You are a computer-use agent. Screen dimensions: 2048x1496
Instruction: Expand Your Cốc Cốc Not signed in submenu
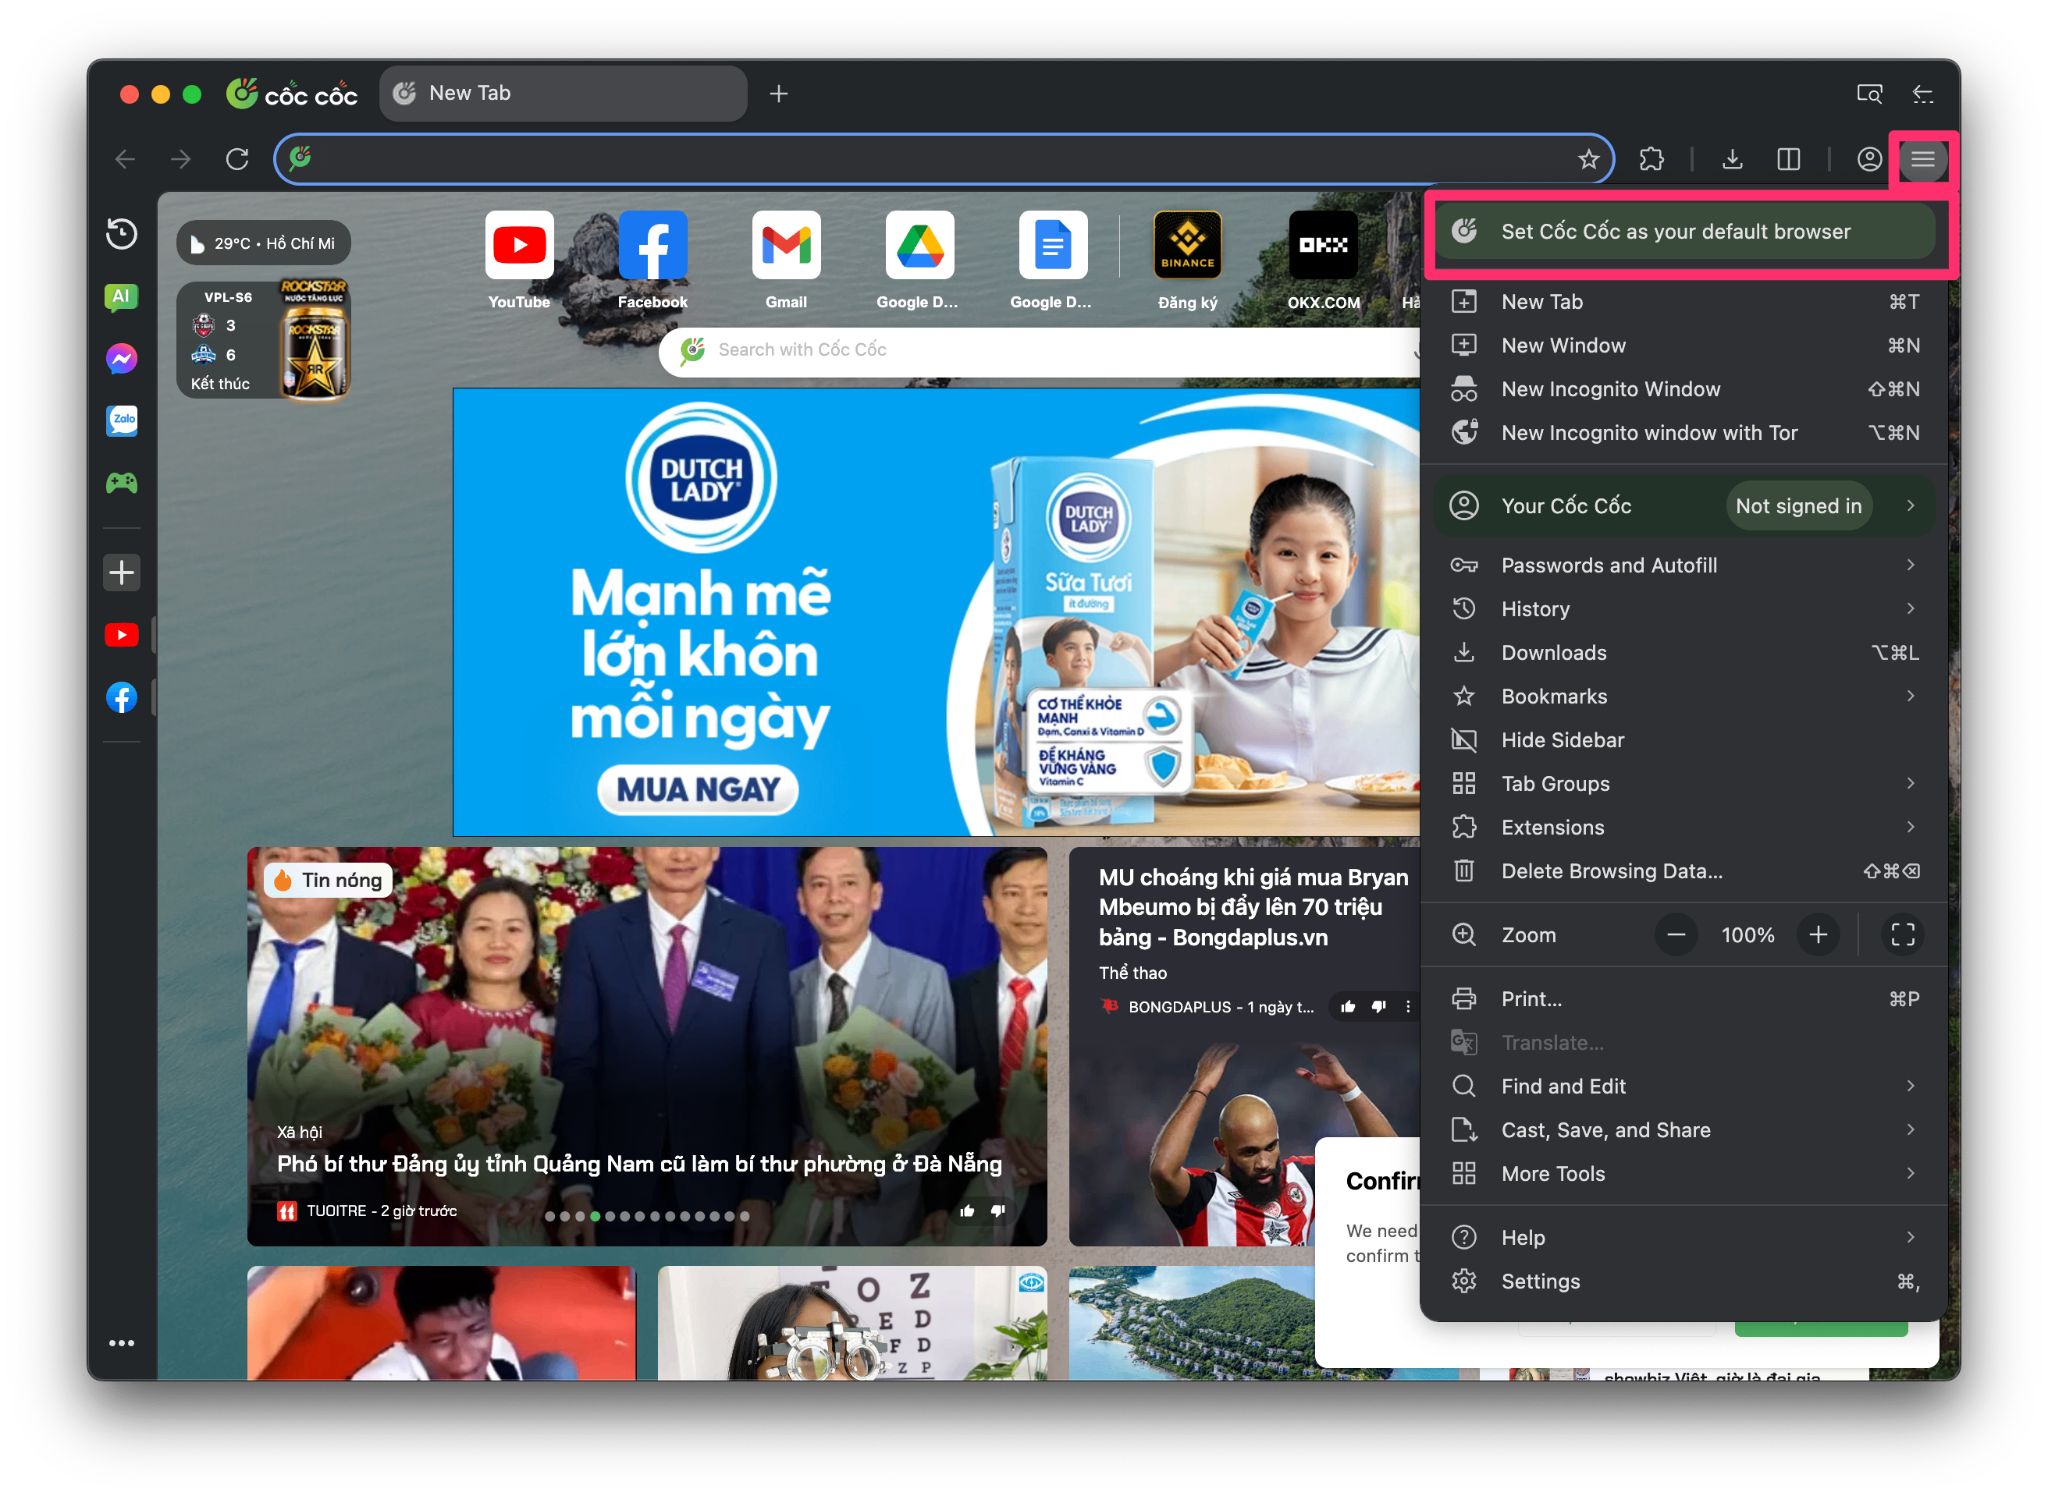pyautogui.click(x=1683, y=506)
